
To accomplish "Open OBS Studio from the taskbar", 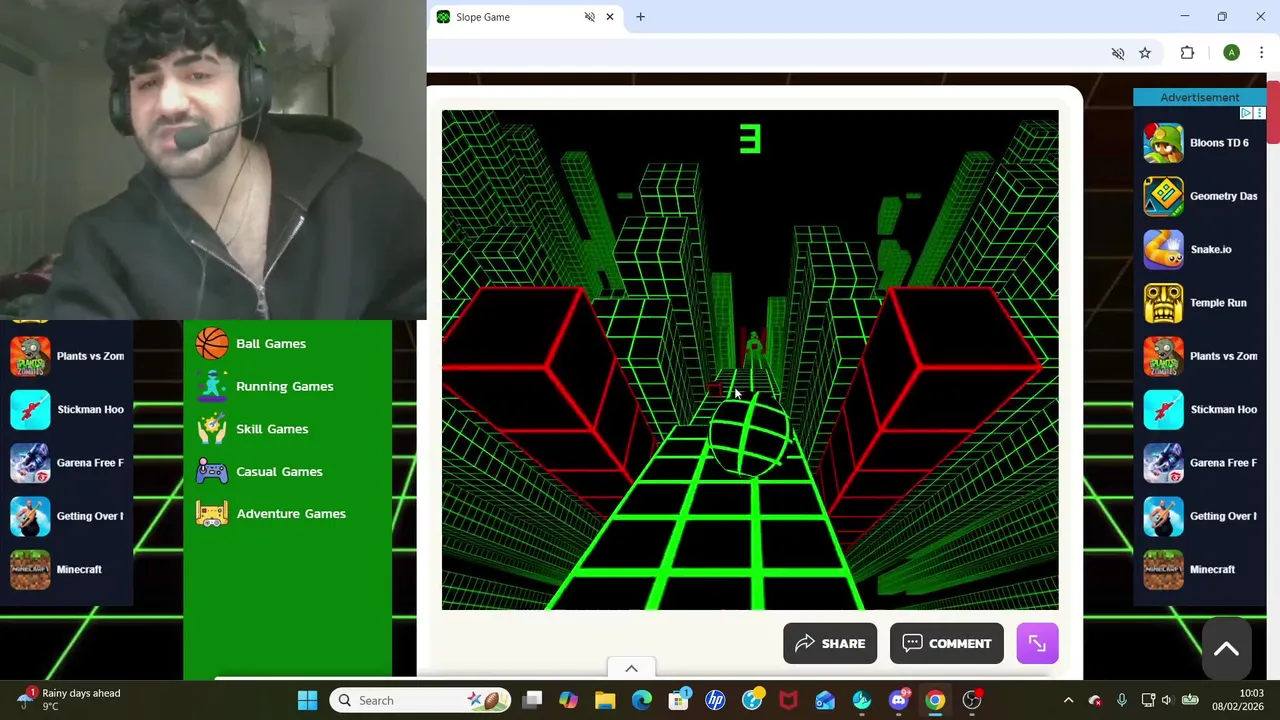I will (x=972, y=700).
